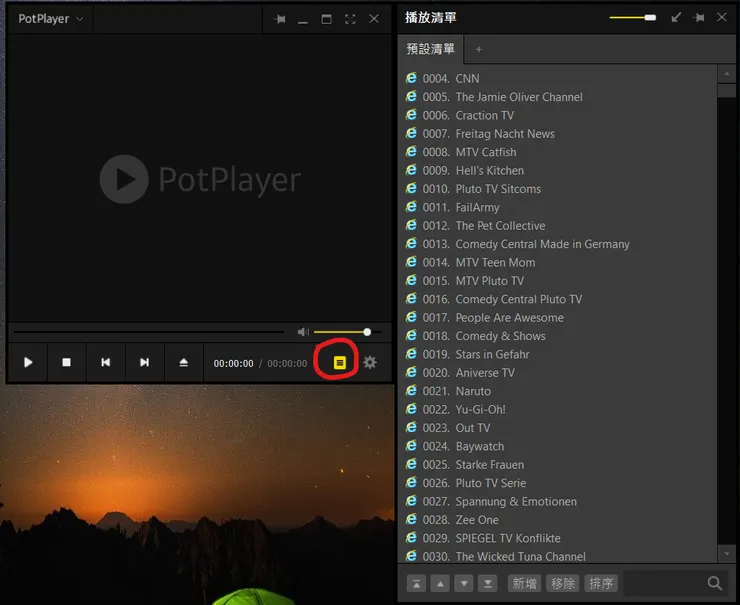Click the Stop playback button
The height and width of the screenshot is (605, 740).
(67, 363)
